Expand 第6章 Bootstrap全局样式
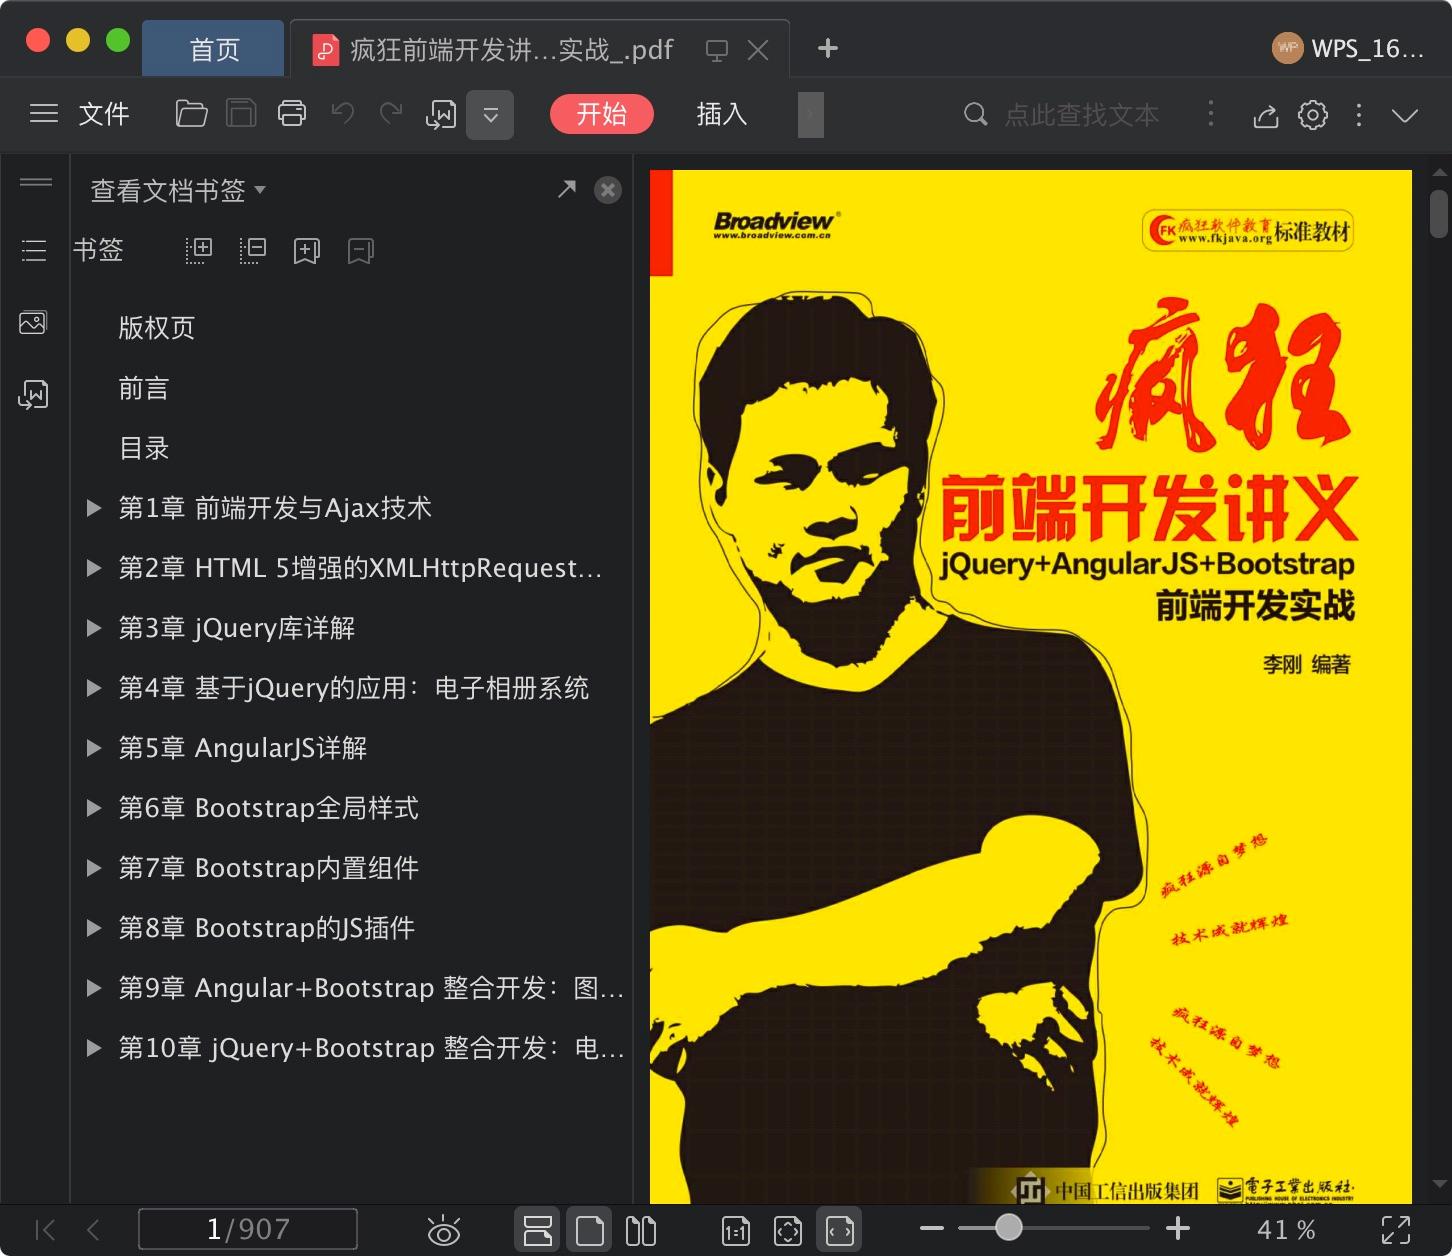Viewport: 1452px width, 1256px height. 94,808
